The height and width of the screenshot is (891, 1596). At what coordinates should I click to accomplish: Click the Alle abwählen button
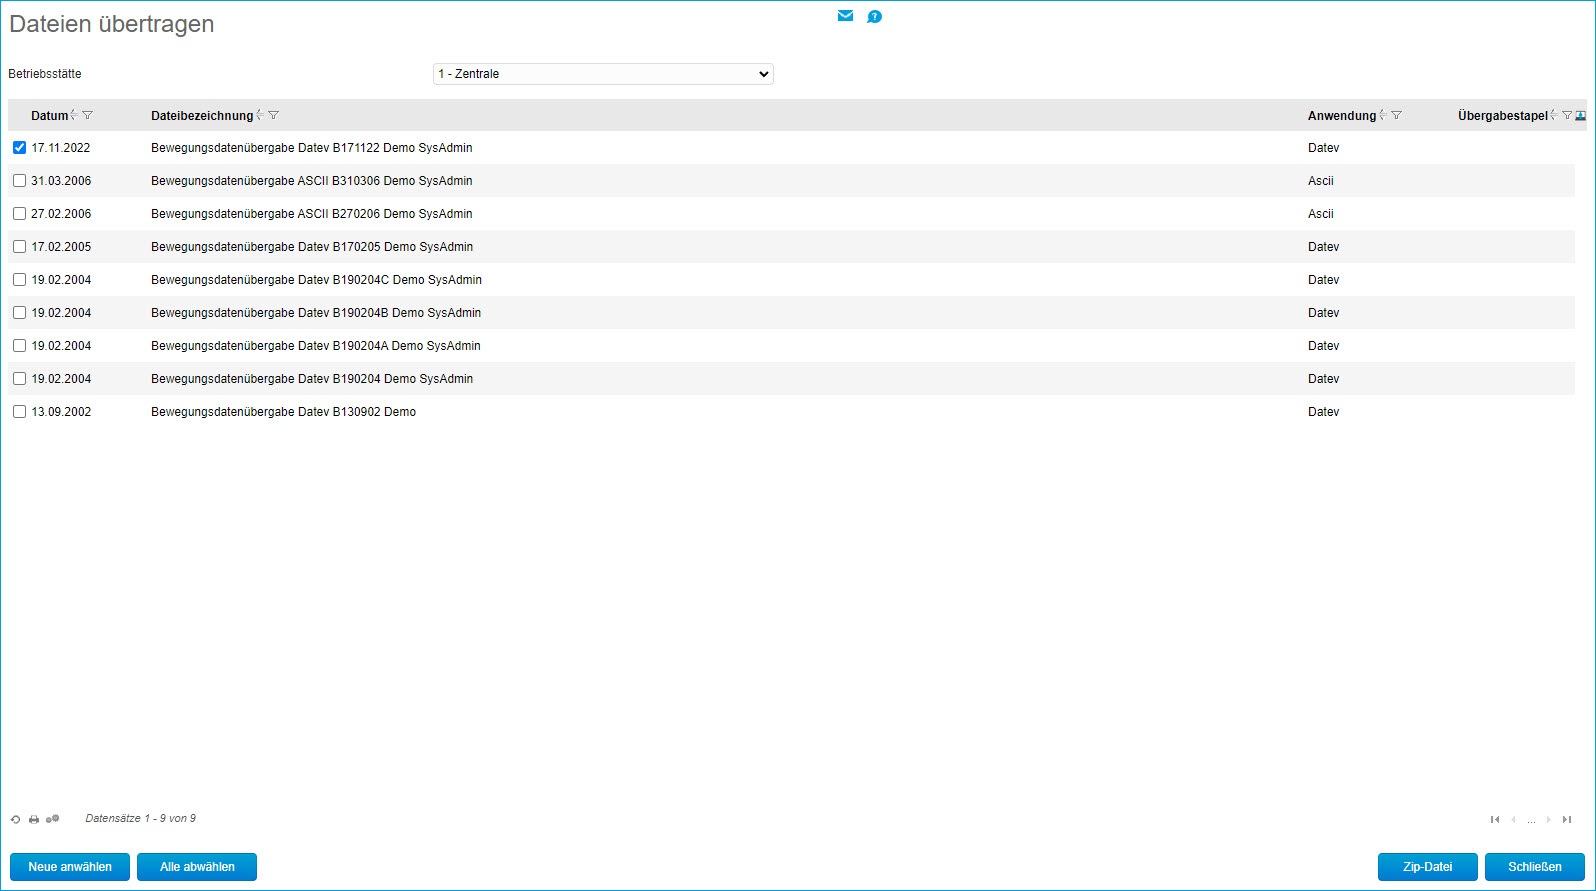[197, 867]
